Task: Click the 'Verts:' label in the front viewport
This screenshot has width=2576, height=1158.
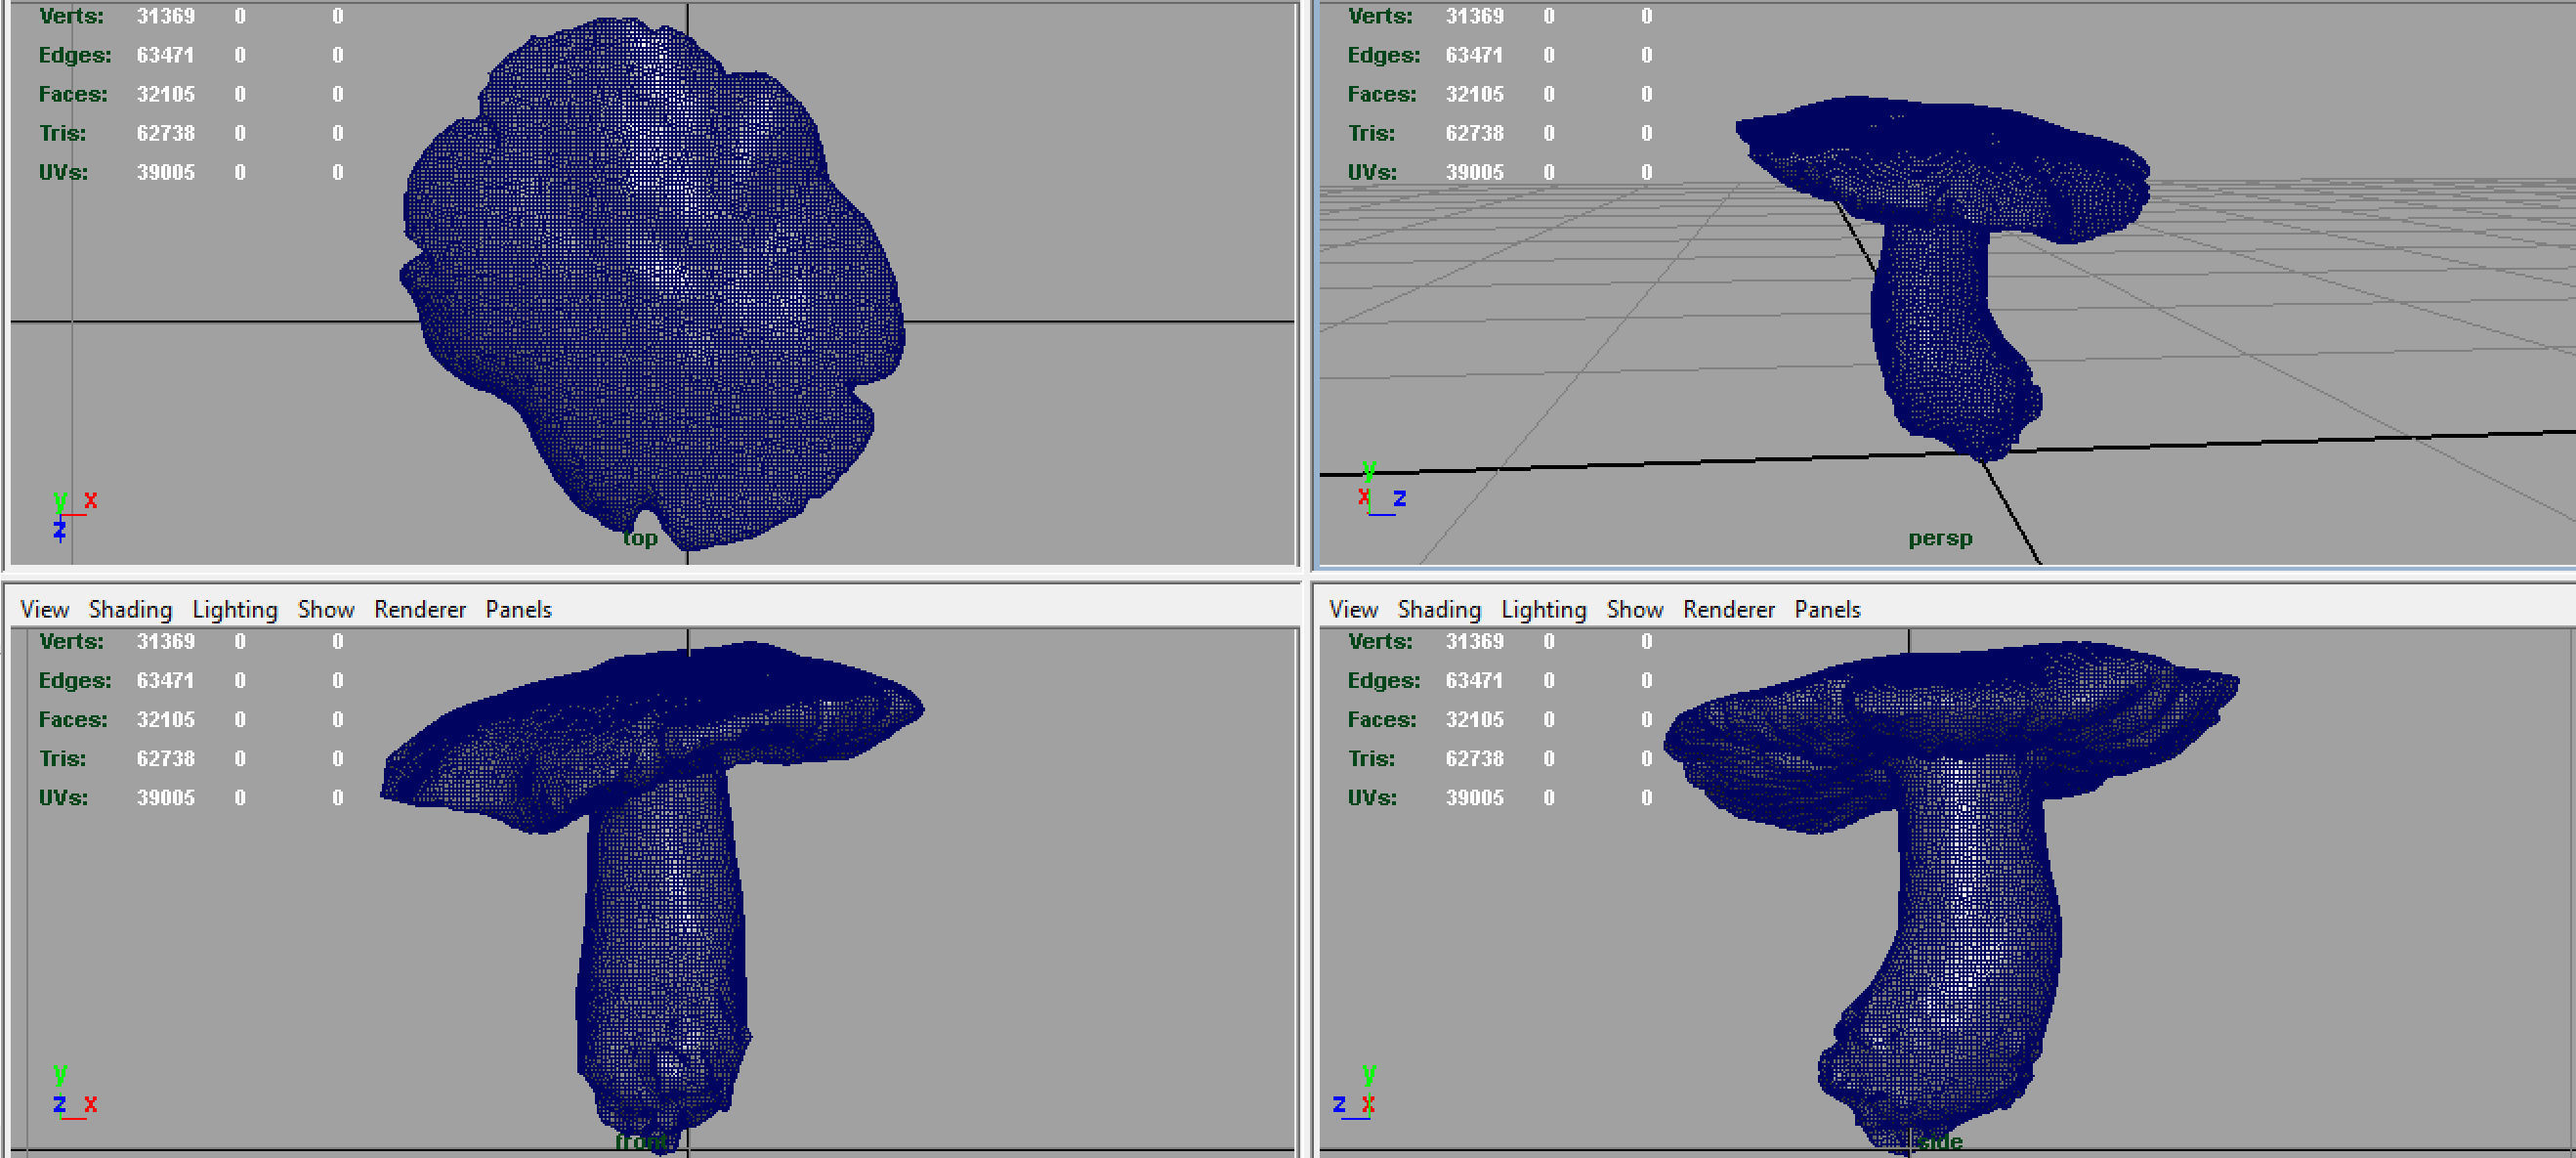Action: tap(71, 641)
